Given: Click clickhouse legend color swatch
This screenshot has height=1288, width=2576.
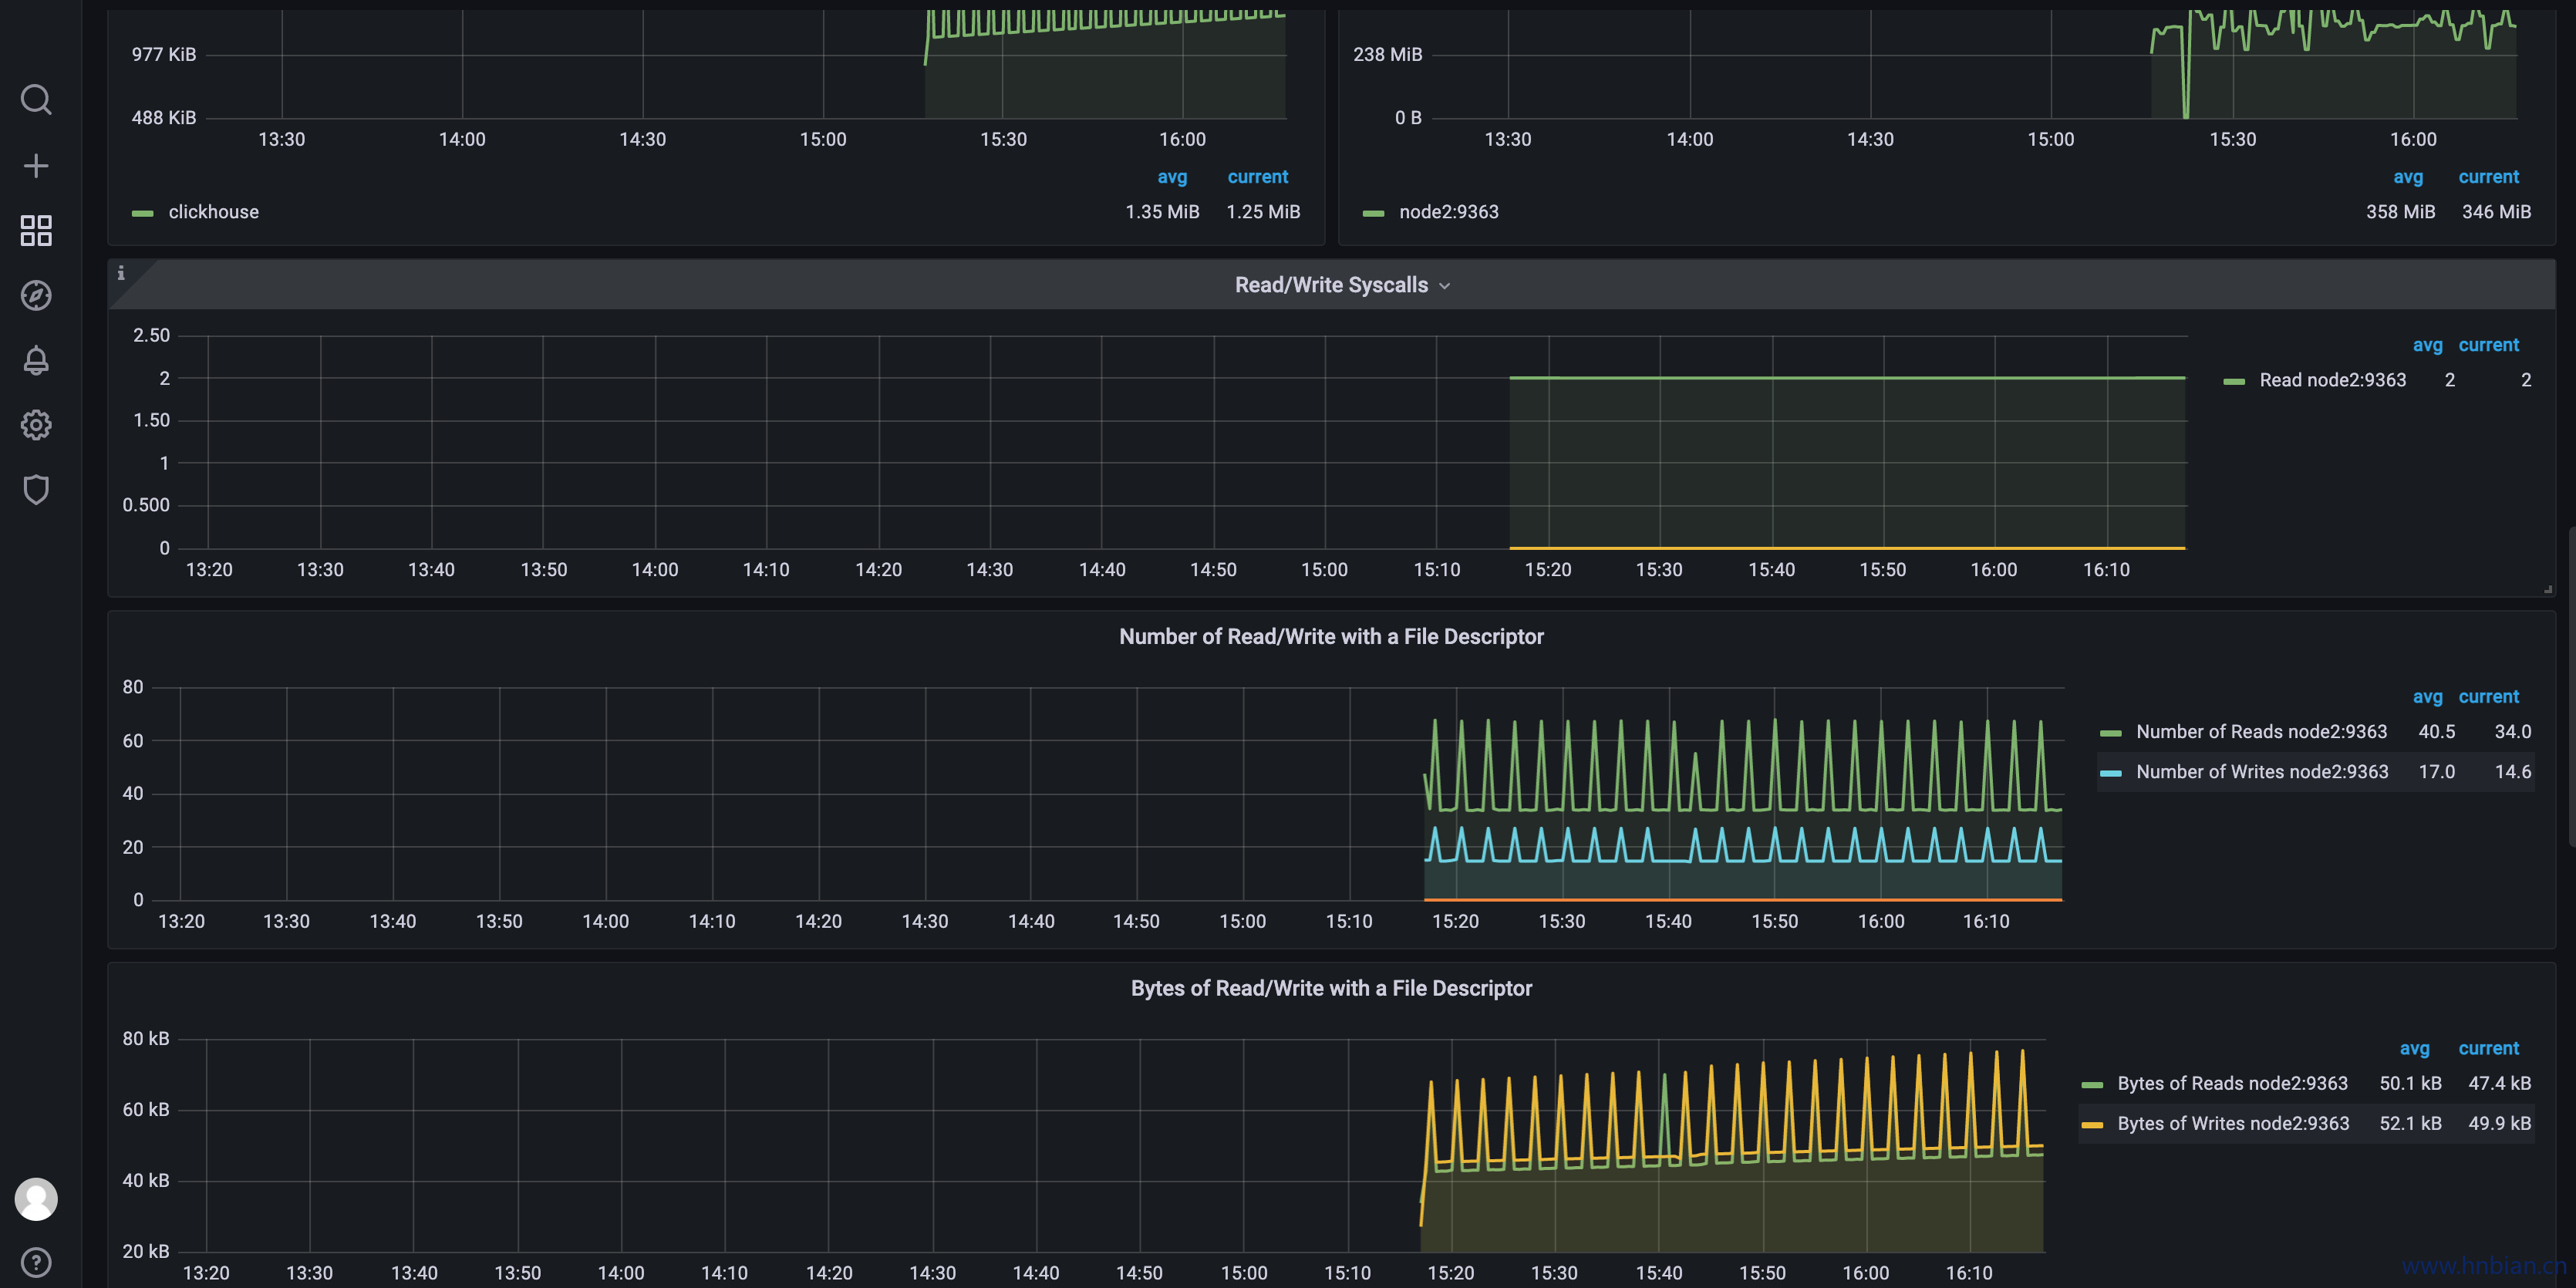Looking at the screenshot, I should (143, 213).
